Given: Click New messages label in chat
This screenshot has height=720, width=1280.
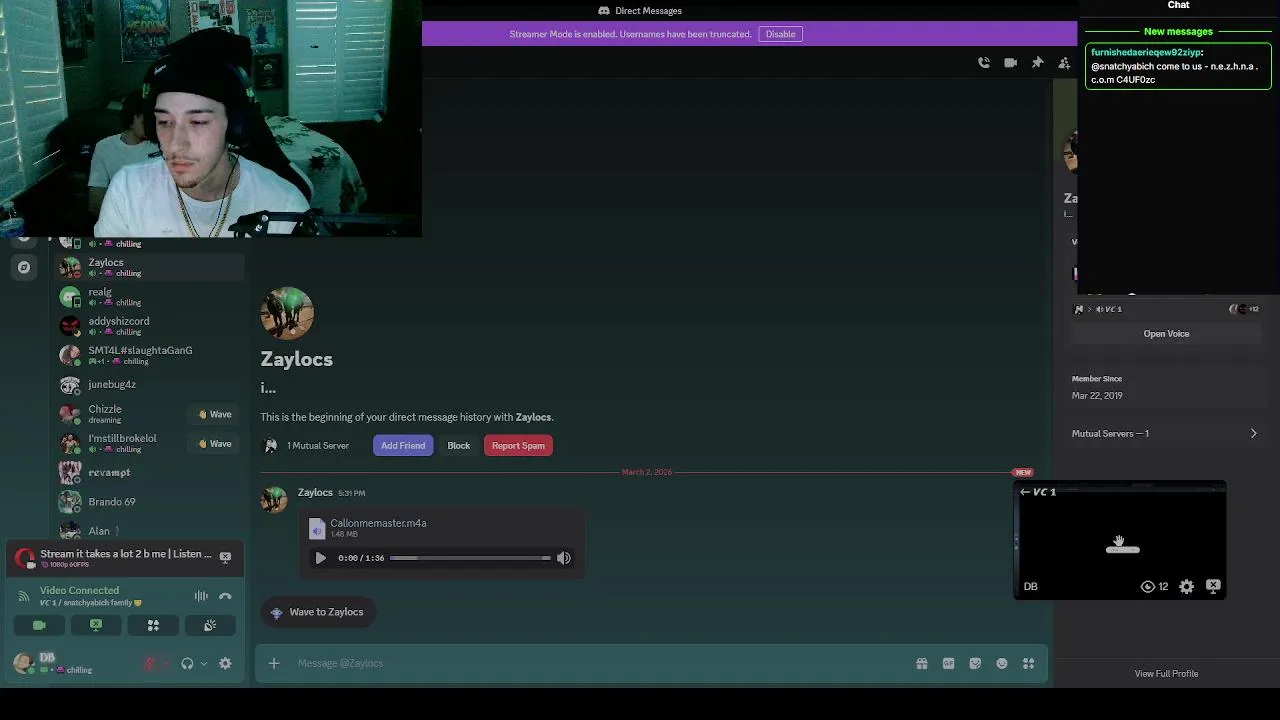Looking at the screenshot, I should [1178, 32].
